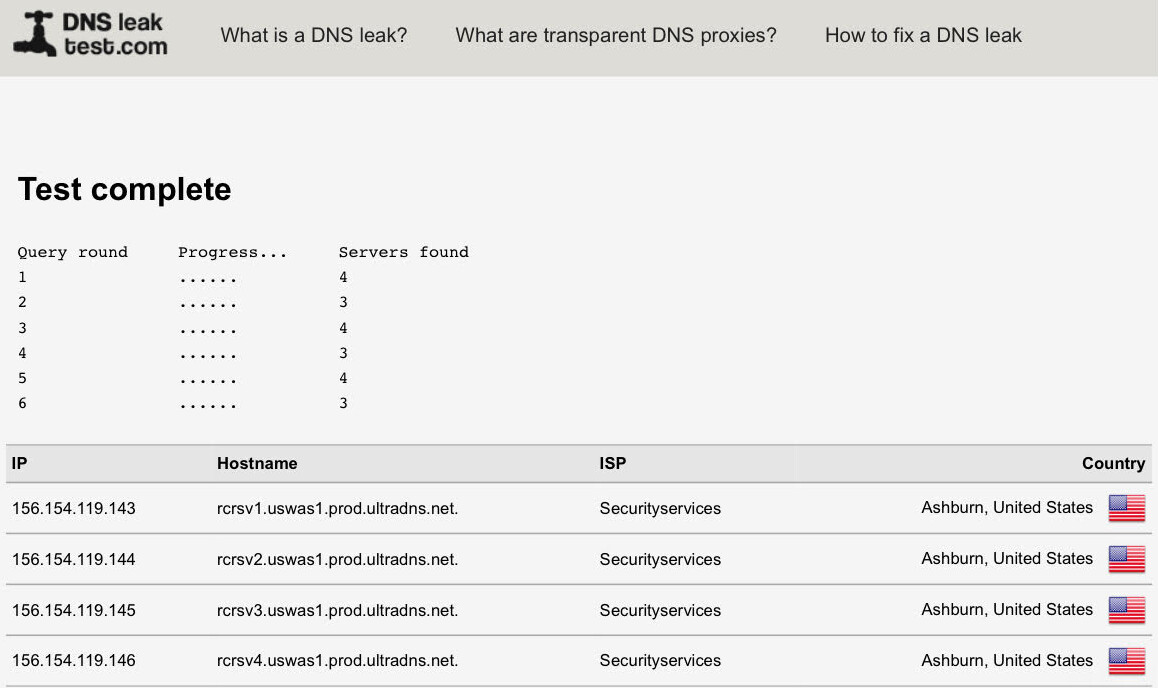Screen dimensions: 1158x688
Task: Click the Hostname column header
Action: pos(257,463)
